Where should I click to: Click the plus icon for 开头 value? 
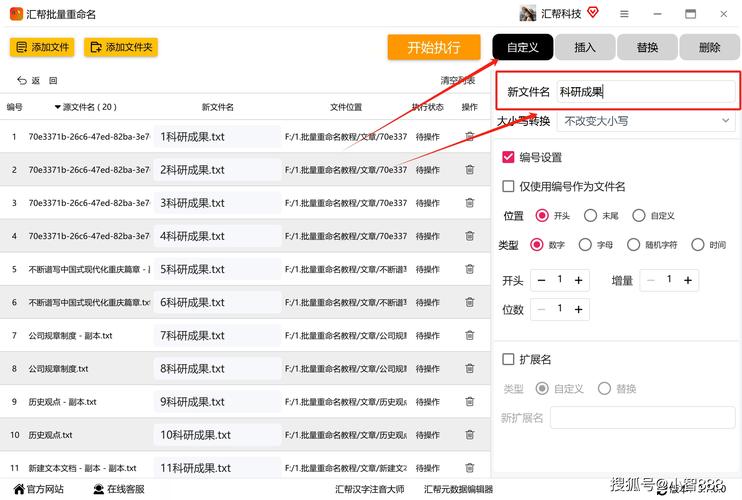pos(579,281)
